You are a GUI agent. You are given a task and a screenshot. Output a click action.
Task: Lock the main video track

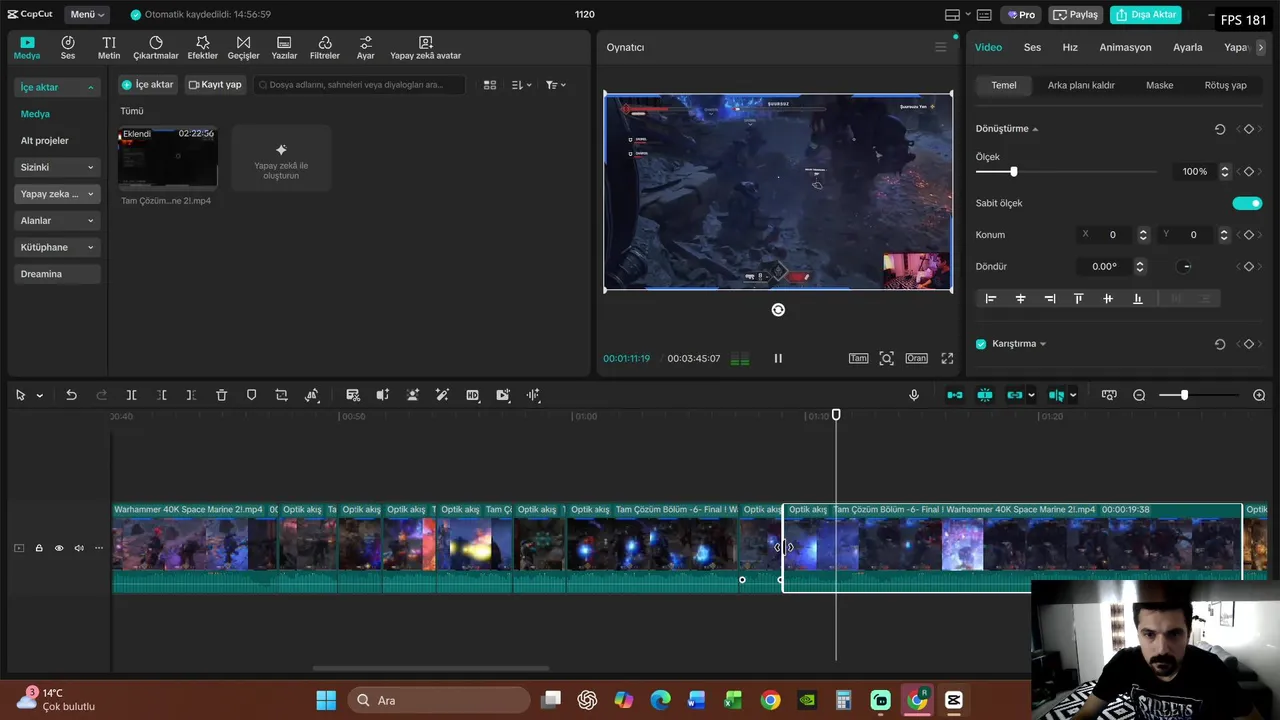(x=39, y=548)
